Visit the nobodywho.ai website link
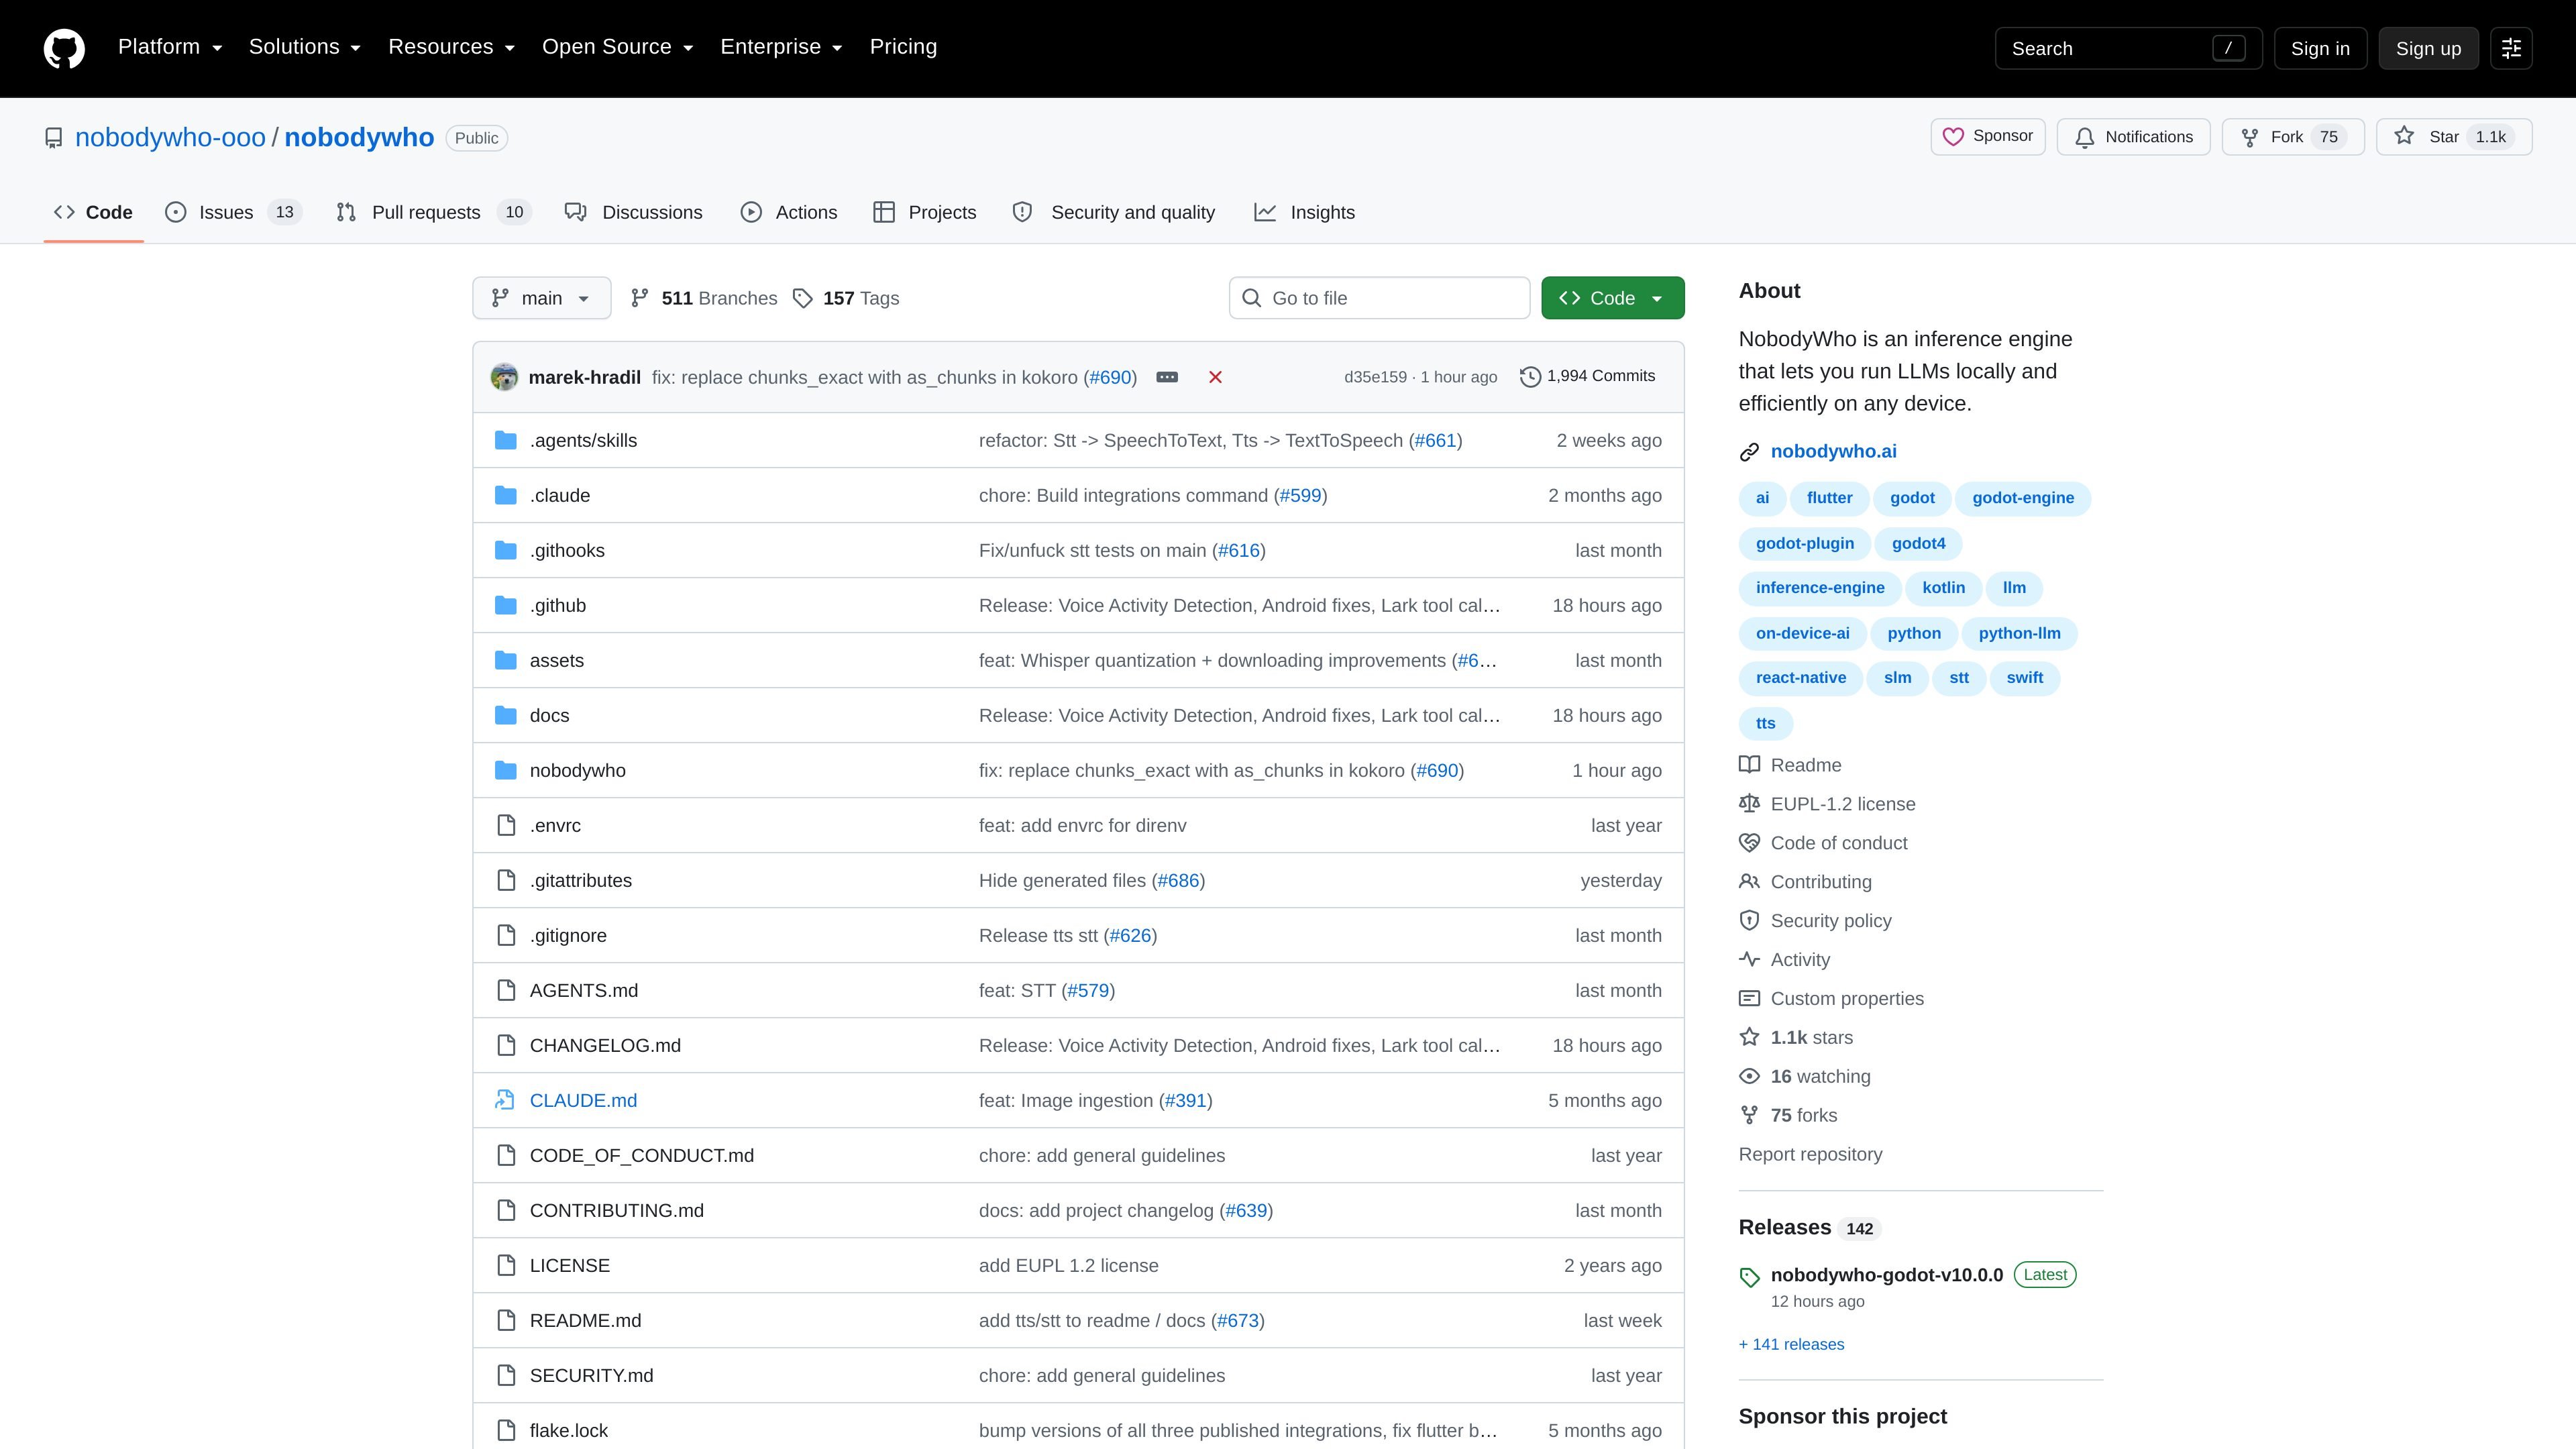Viewport: 2576px width, 1449px height. point(1833,452)
